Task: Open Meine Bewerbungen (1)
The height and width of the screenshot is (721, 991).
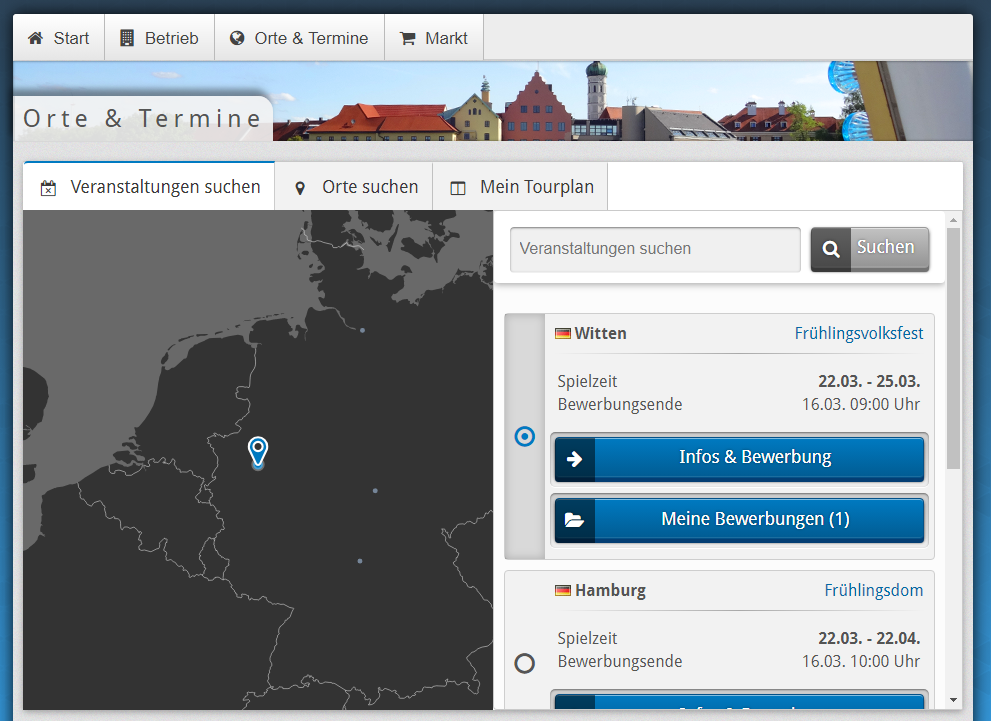Action: coord(740,520)
